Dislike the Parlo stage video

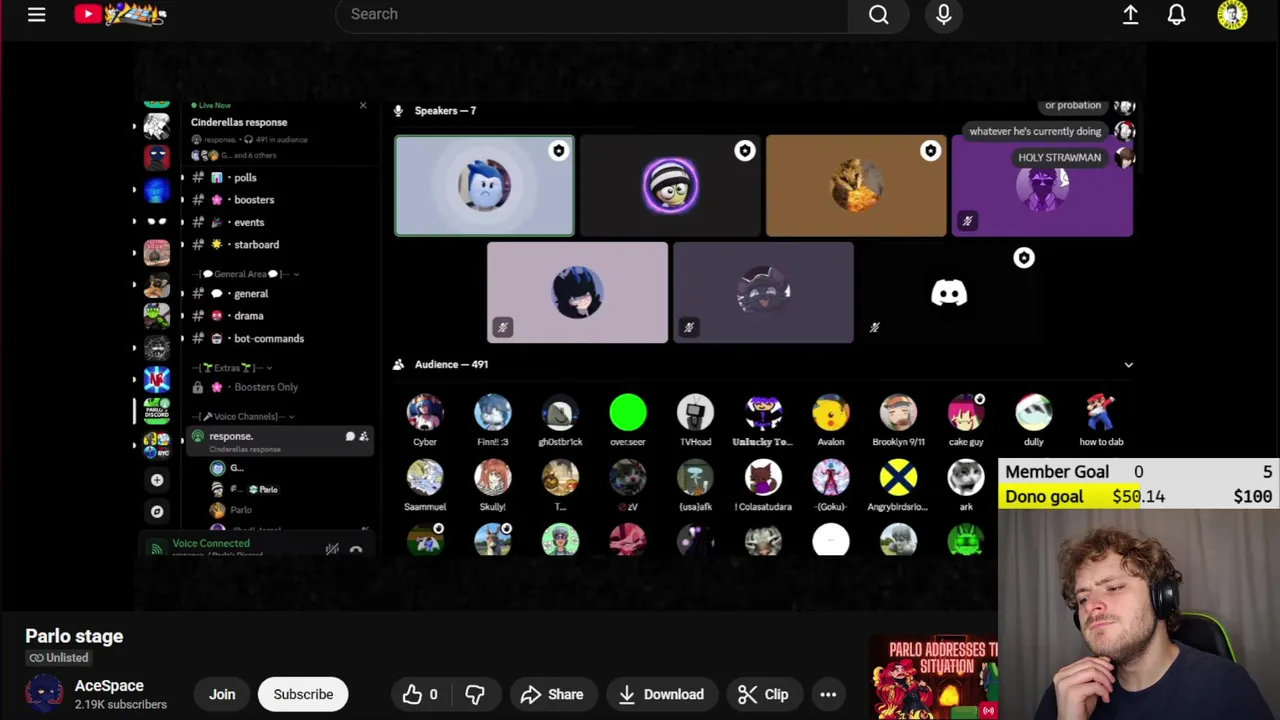click(475, 694)
